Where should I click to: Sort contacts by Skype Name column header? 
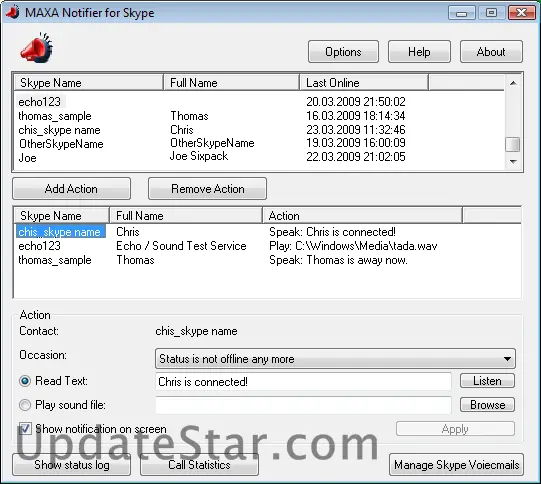[x=88, y=83]
